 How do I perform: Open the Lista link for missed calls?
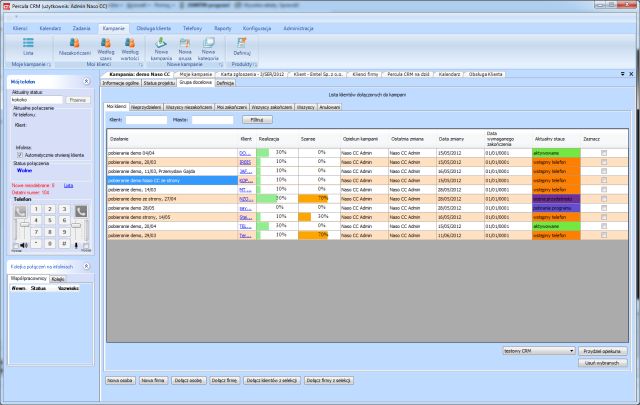pyautogui.click(x=69, y=185)
